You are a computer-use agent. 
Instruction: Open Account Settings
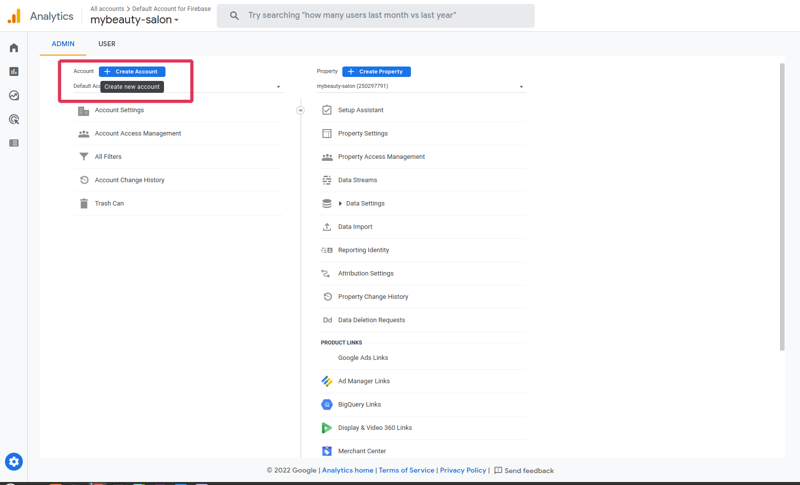pos(119,110)
